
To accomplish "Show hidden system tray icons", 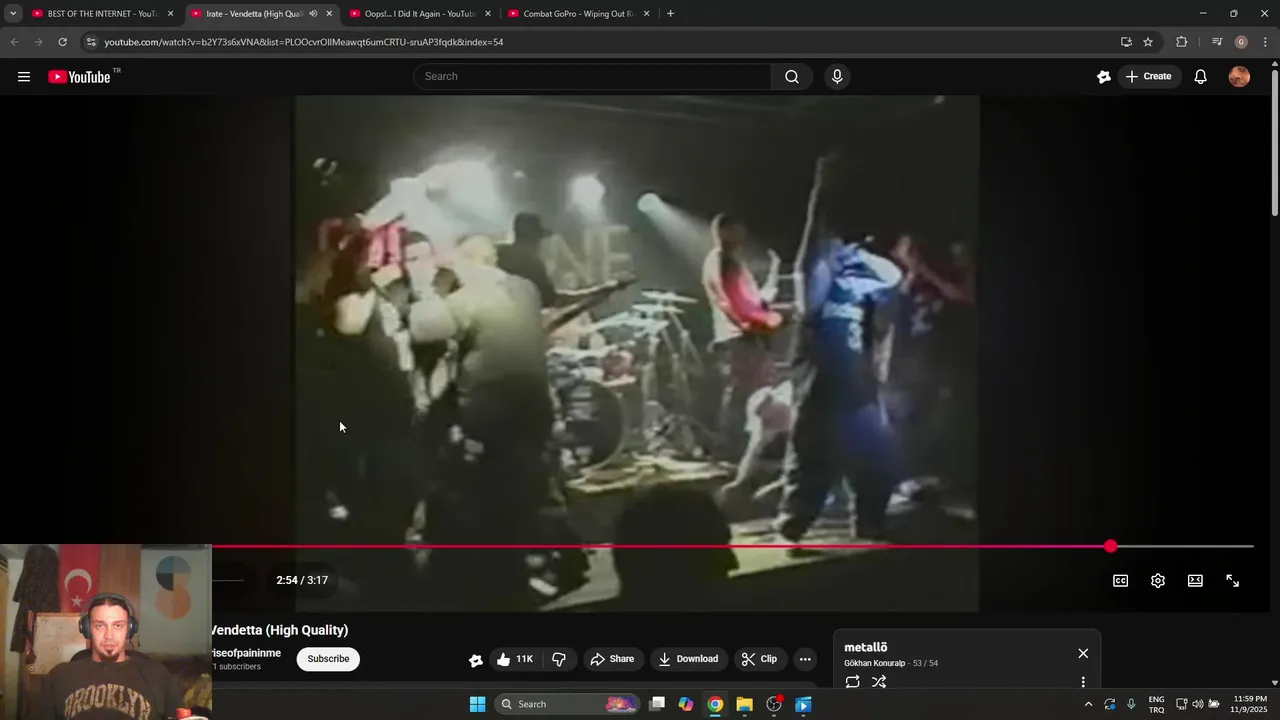I will 1089,704.
